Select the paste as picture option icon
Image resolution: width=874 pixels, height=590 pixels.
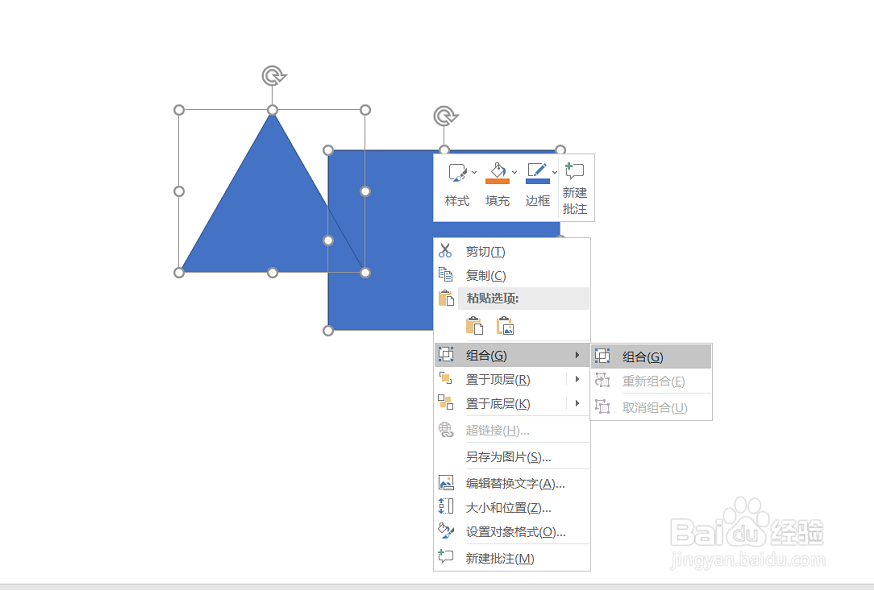(505, 326)
